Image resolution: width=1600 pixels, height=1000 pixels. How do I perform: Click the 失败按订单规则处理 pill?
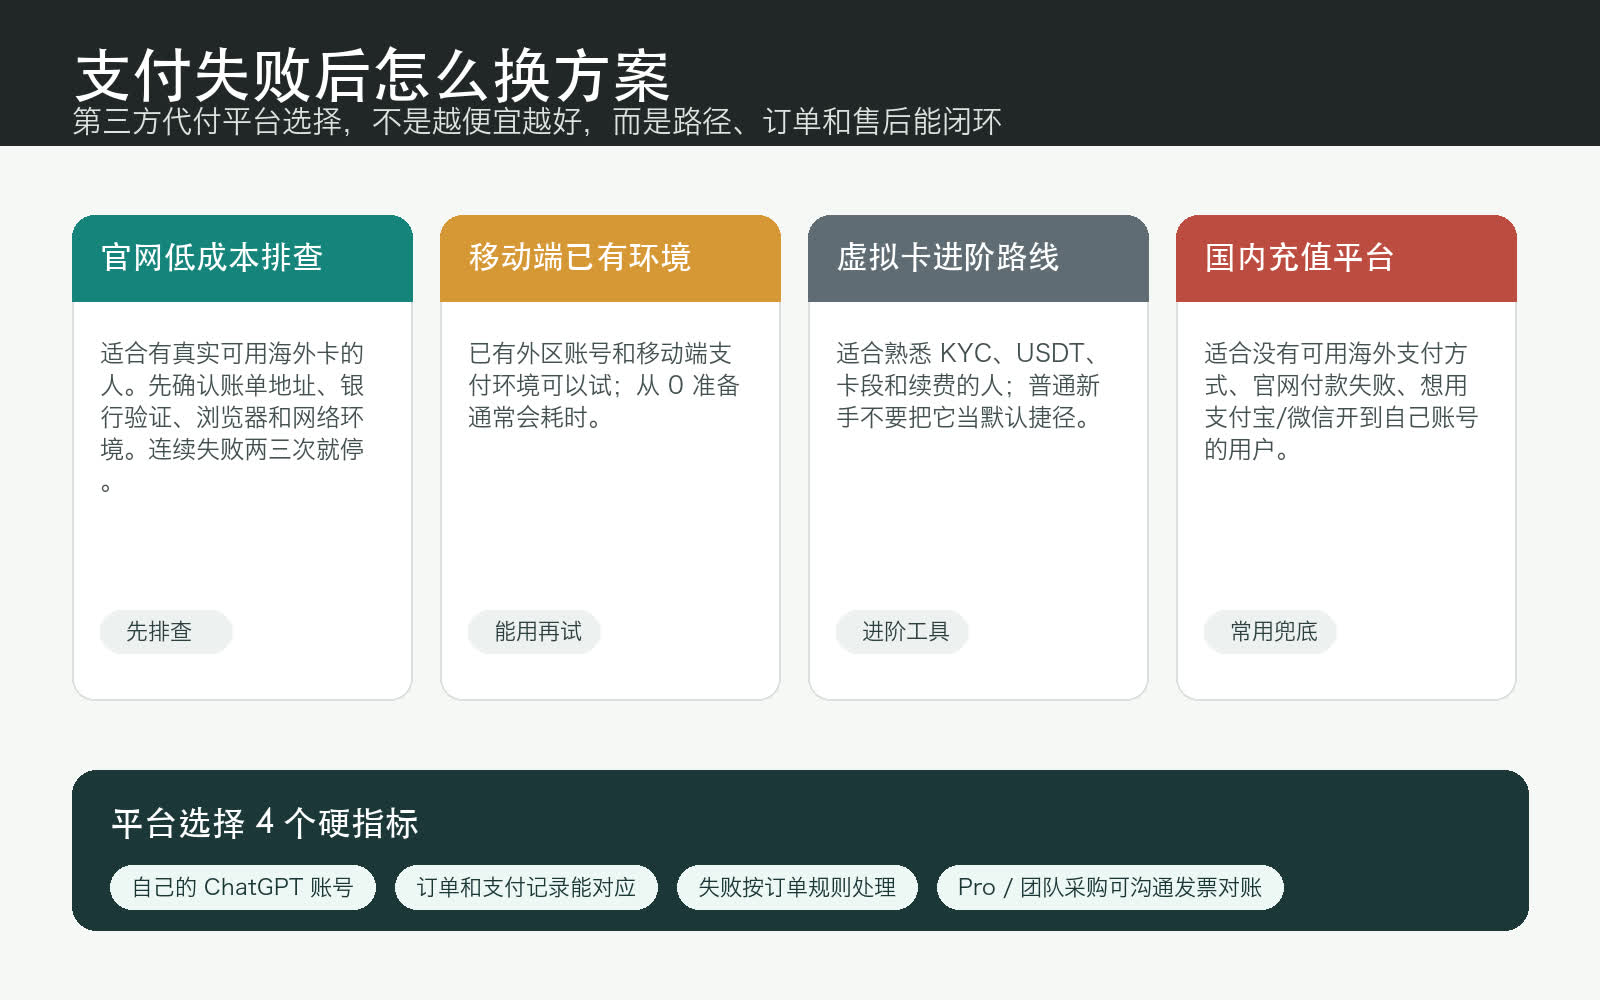tap(797, 888)
